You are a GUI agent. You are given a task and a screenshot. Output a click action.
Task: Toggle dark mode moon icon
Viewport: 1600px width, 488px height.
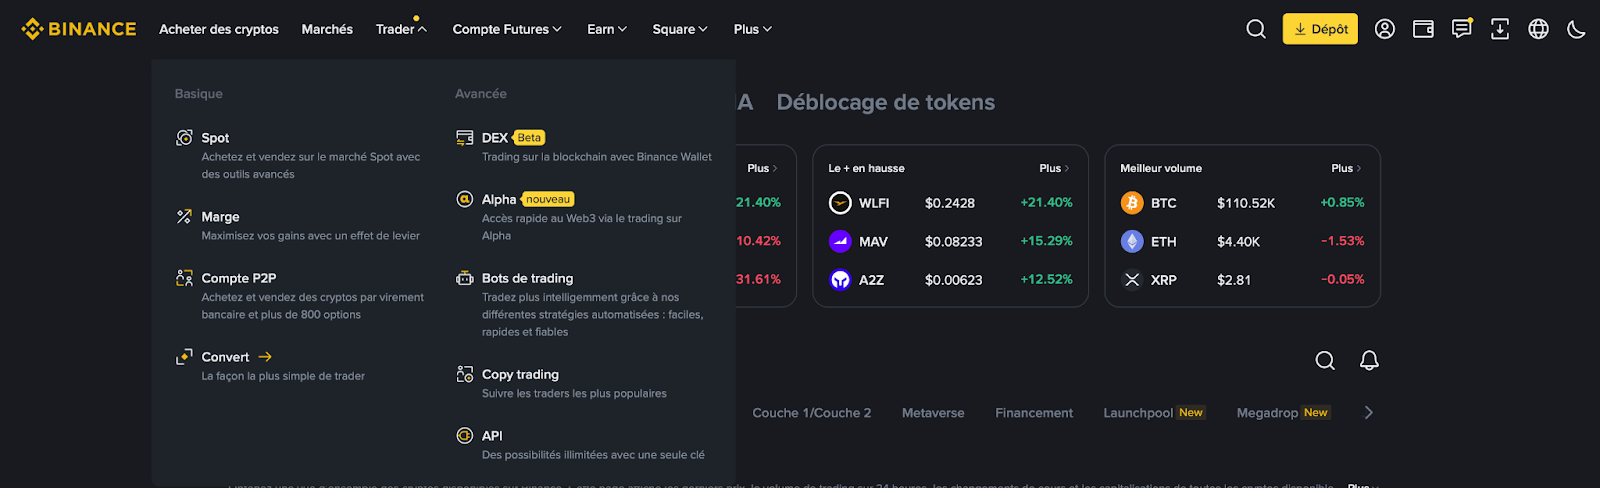(x=1576, y=29)
